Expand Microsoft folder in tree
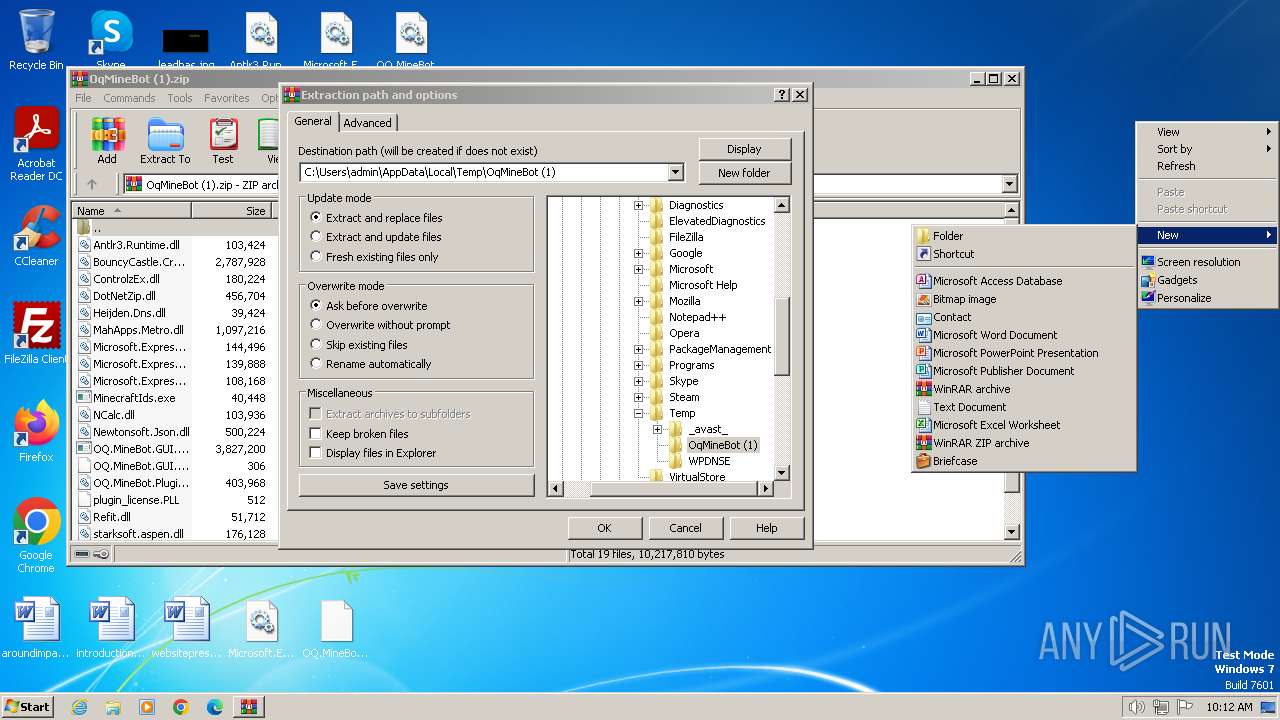Image resolution: width=1280 pixels, height=720 pixels. (x=639, y=269)
